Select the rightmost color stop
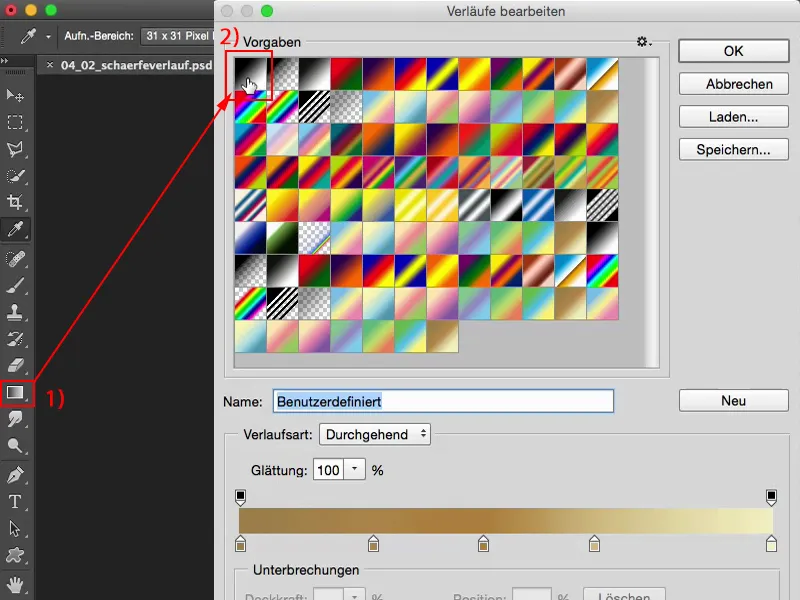 [771, 544]
